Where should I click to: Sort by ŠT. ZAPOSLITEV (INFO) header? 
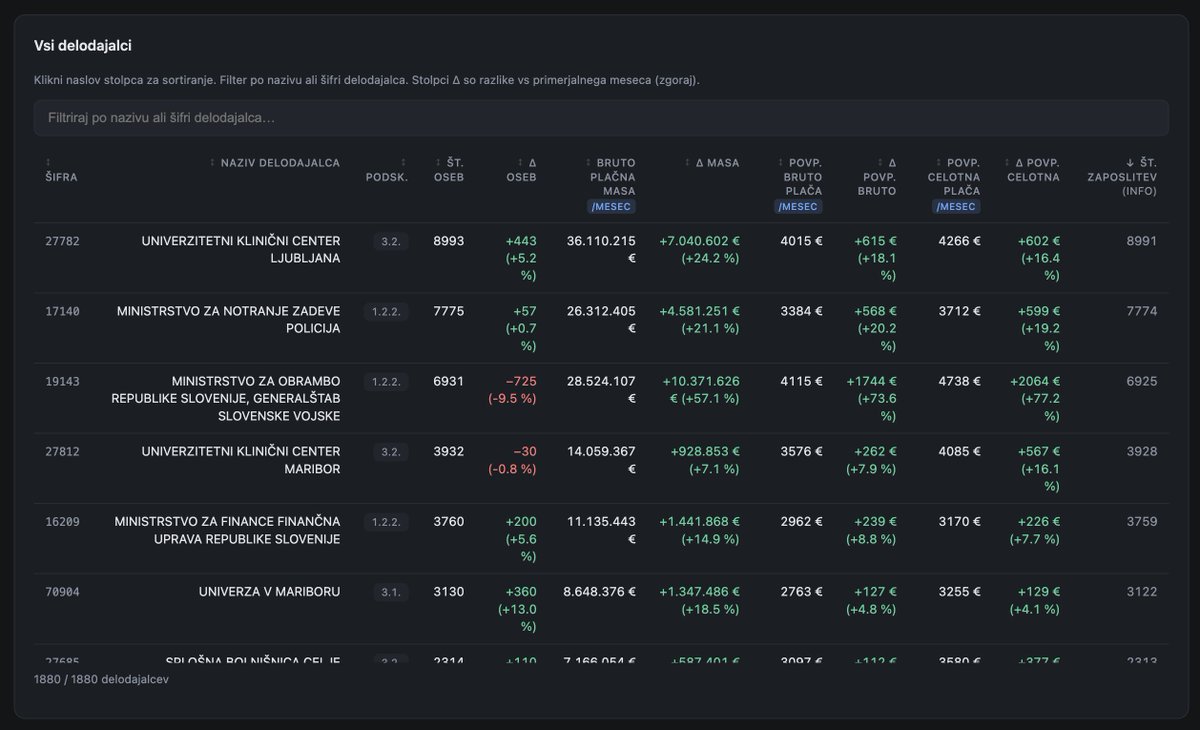(x=1122, y=177)
